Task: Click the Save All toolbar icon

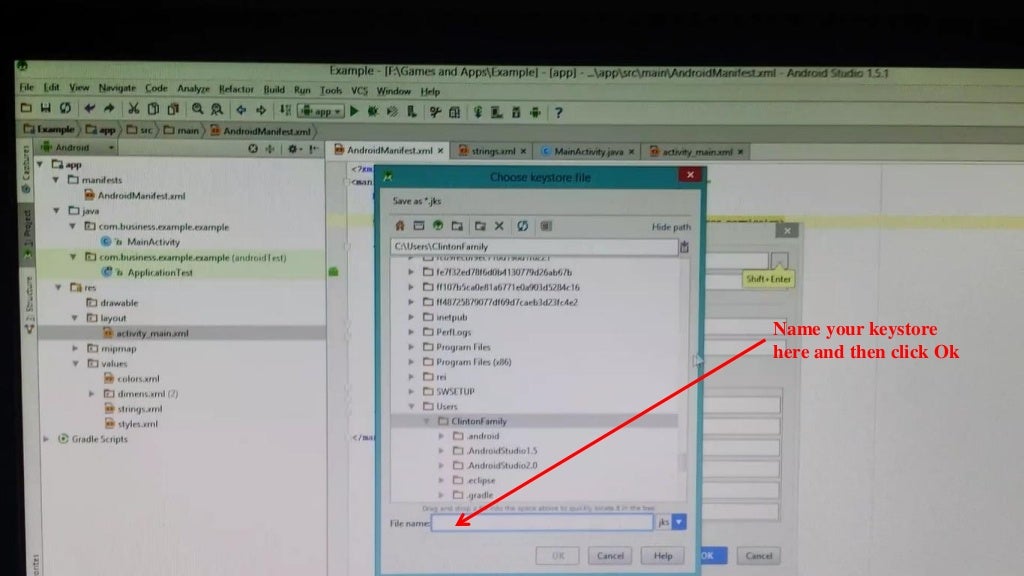Action: (x=45, y=108)
